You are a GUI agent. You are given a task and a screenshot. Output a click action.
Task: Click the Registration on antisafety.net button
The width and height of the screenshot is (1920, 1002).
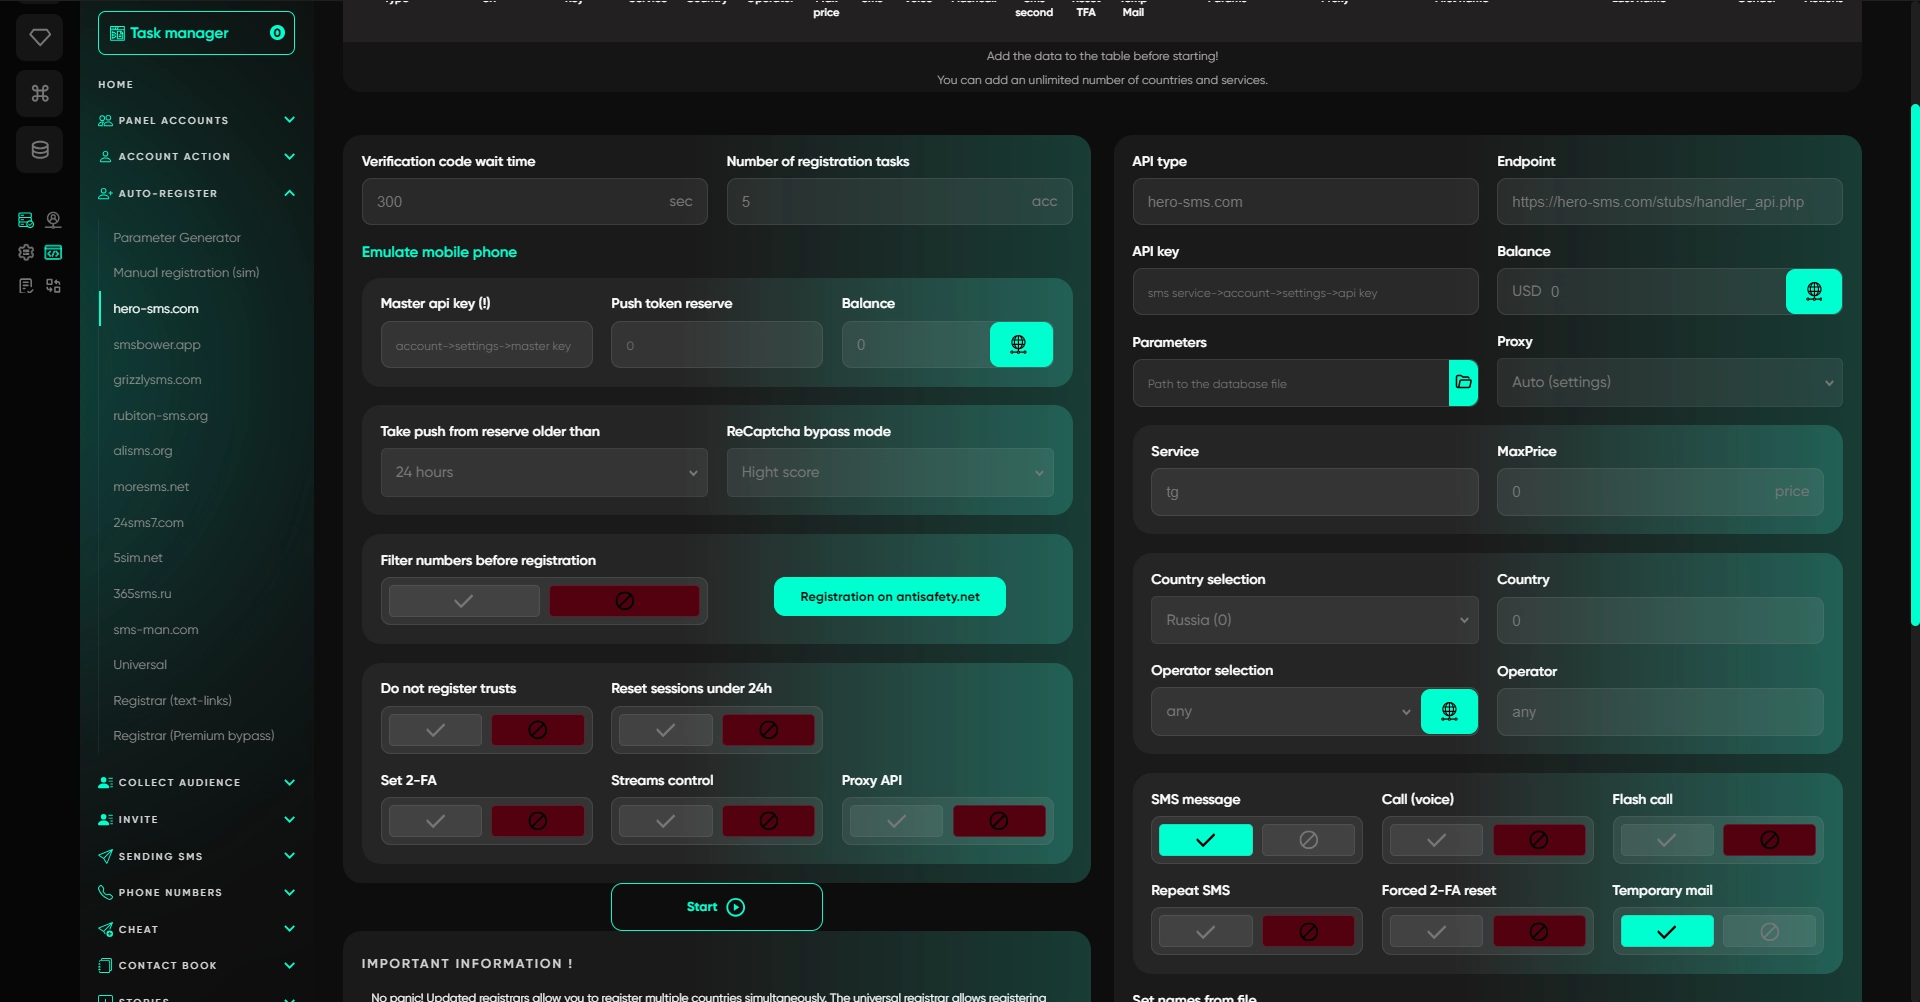point(889,597)
